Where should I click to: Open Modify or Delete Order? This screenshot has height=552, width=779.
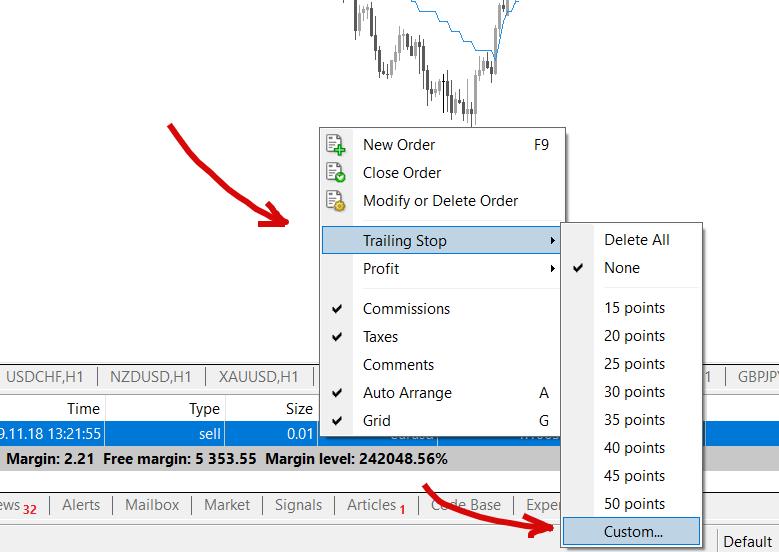[x=442, y=201]
